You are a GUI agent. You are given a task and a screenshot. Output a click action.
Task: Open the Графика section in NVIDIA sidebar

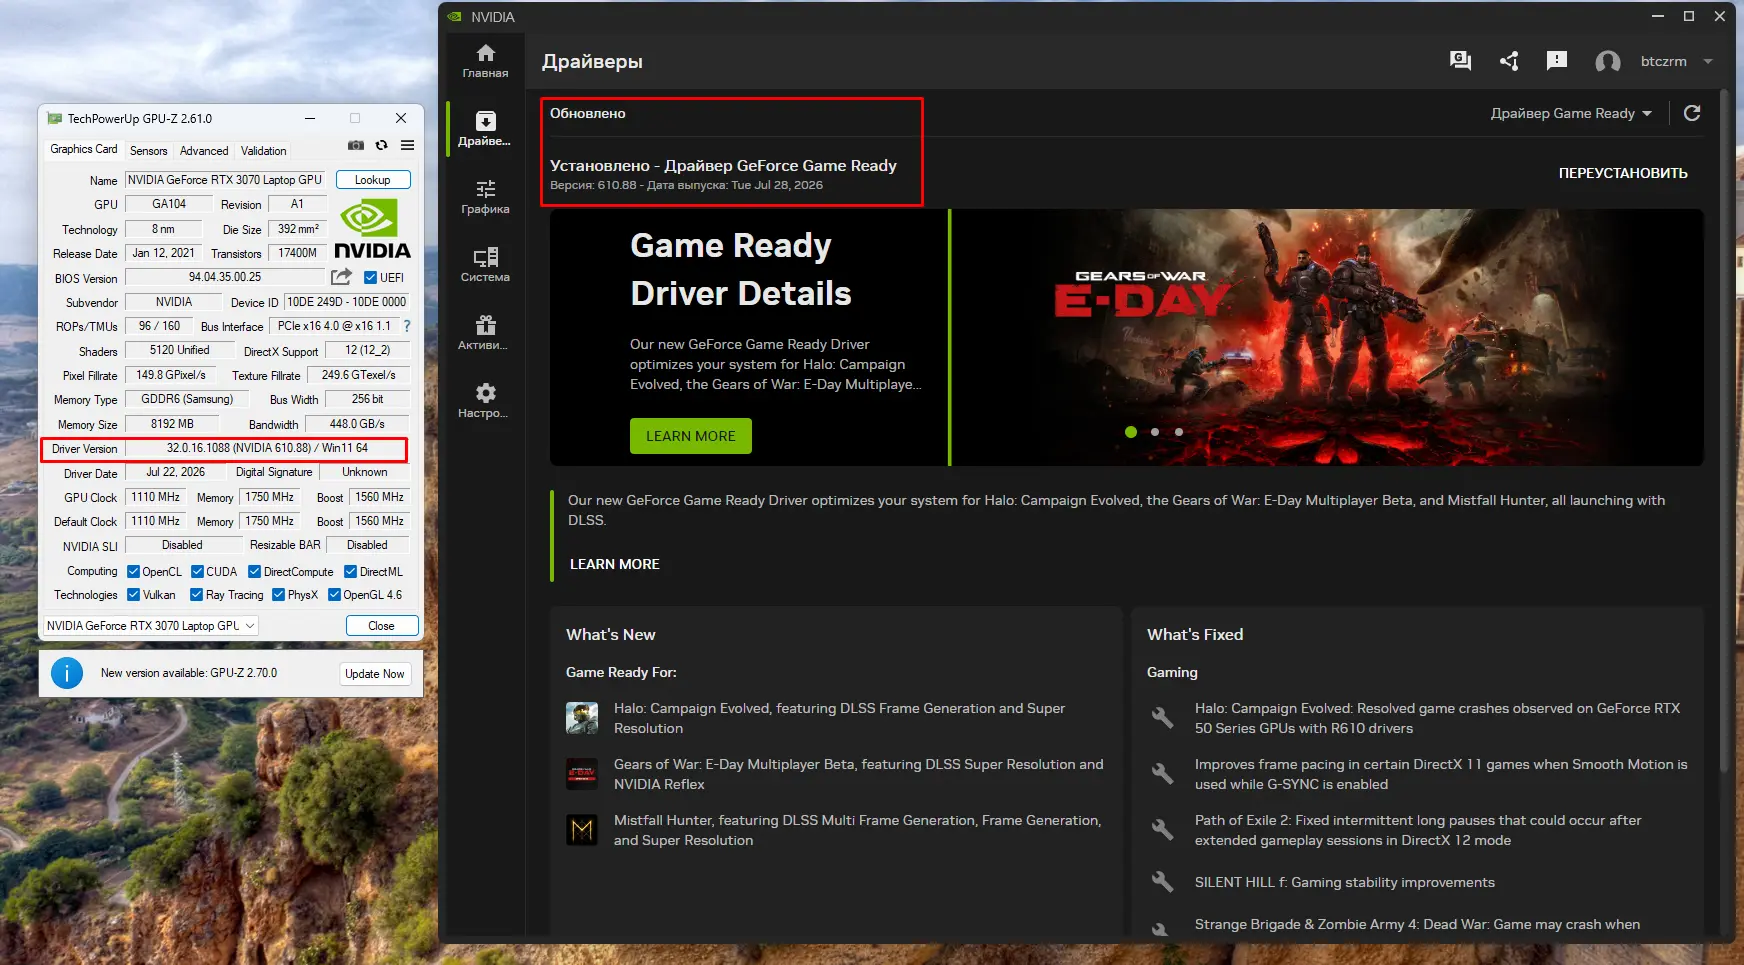[485, 197]
